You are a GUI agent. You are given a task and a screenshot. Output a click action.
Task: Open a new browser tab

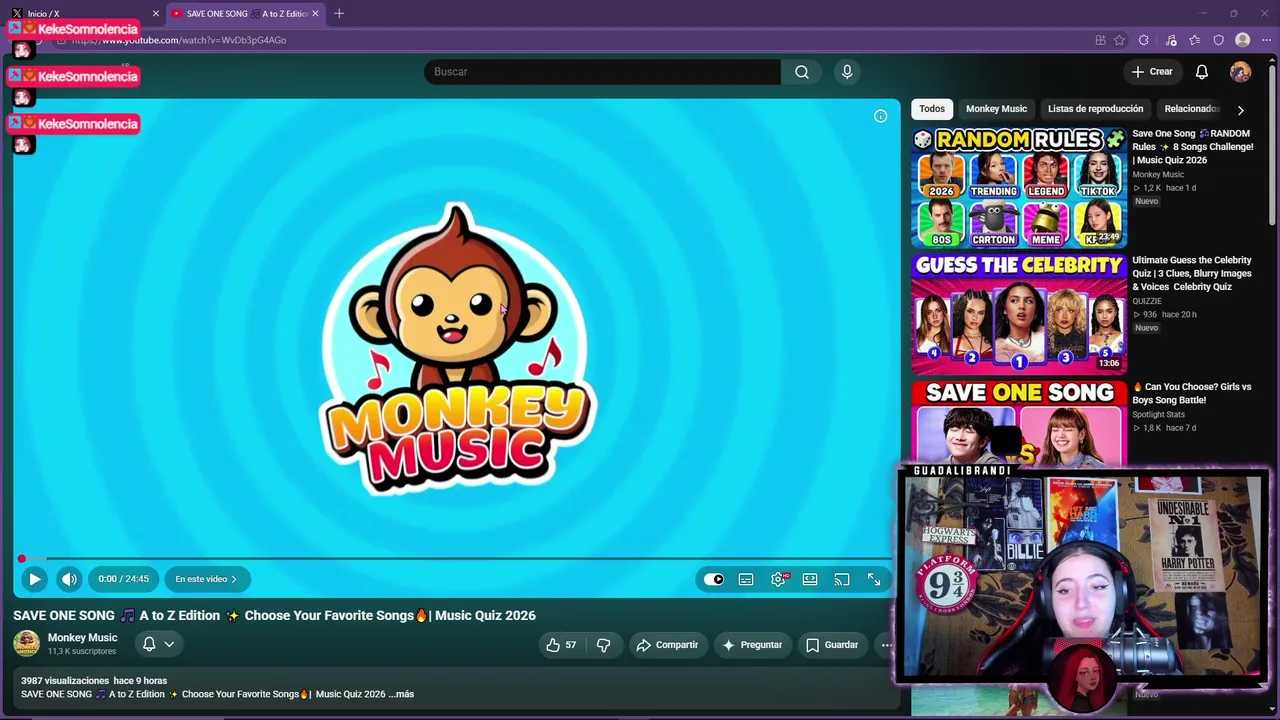coord(339,14)
